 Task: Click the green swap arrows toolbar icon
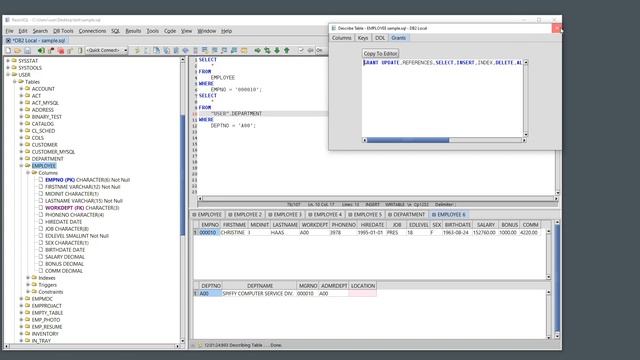tap(267, 51)
